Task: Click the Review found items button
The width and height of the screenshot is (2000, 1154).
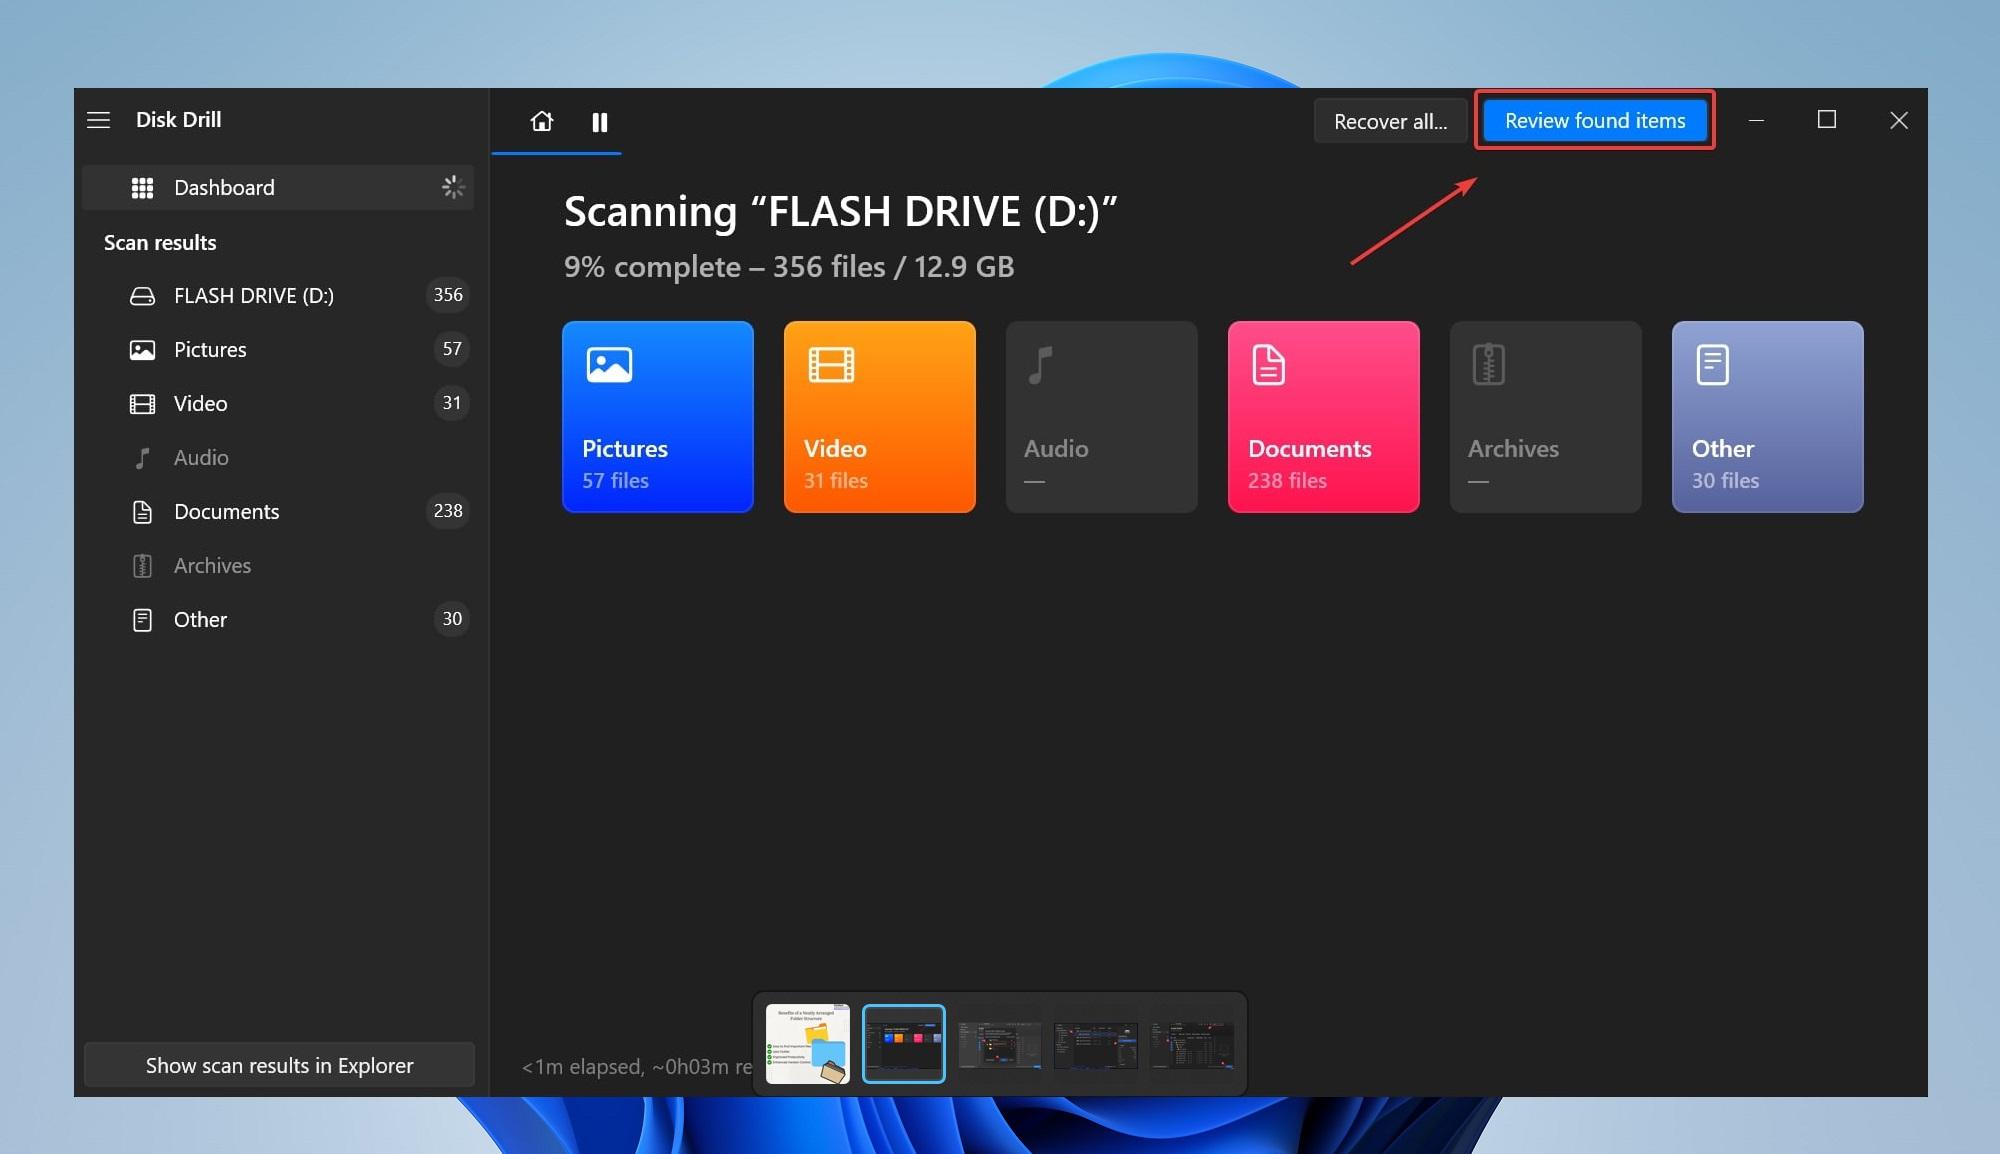Action: coord(1593,120)
